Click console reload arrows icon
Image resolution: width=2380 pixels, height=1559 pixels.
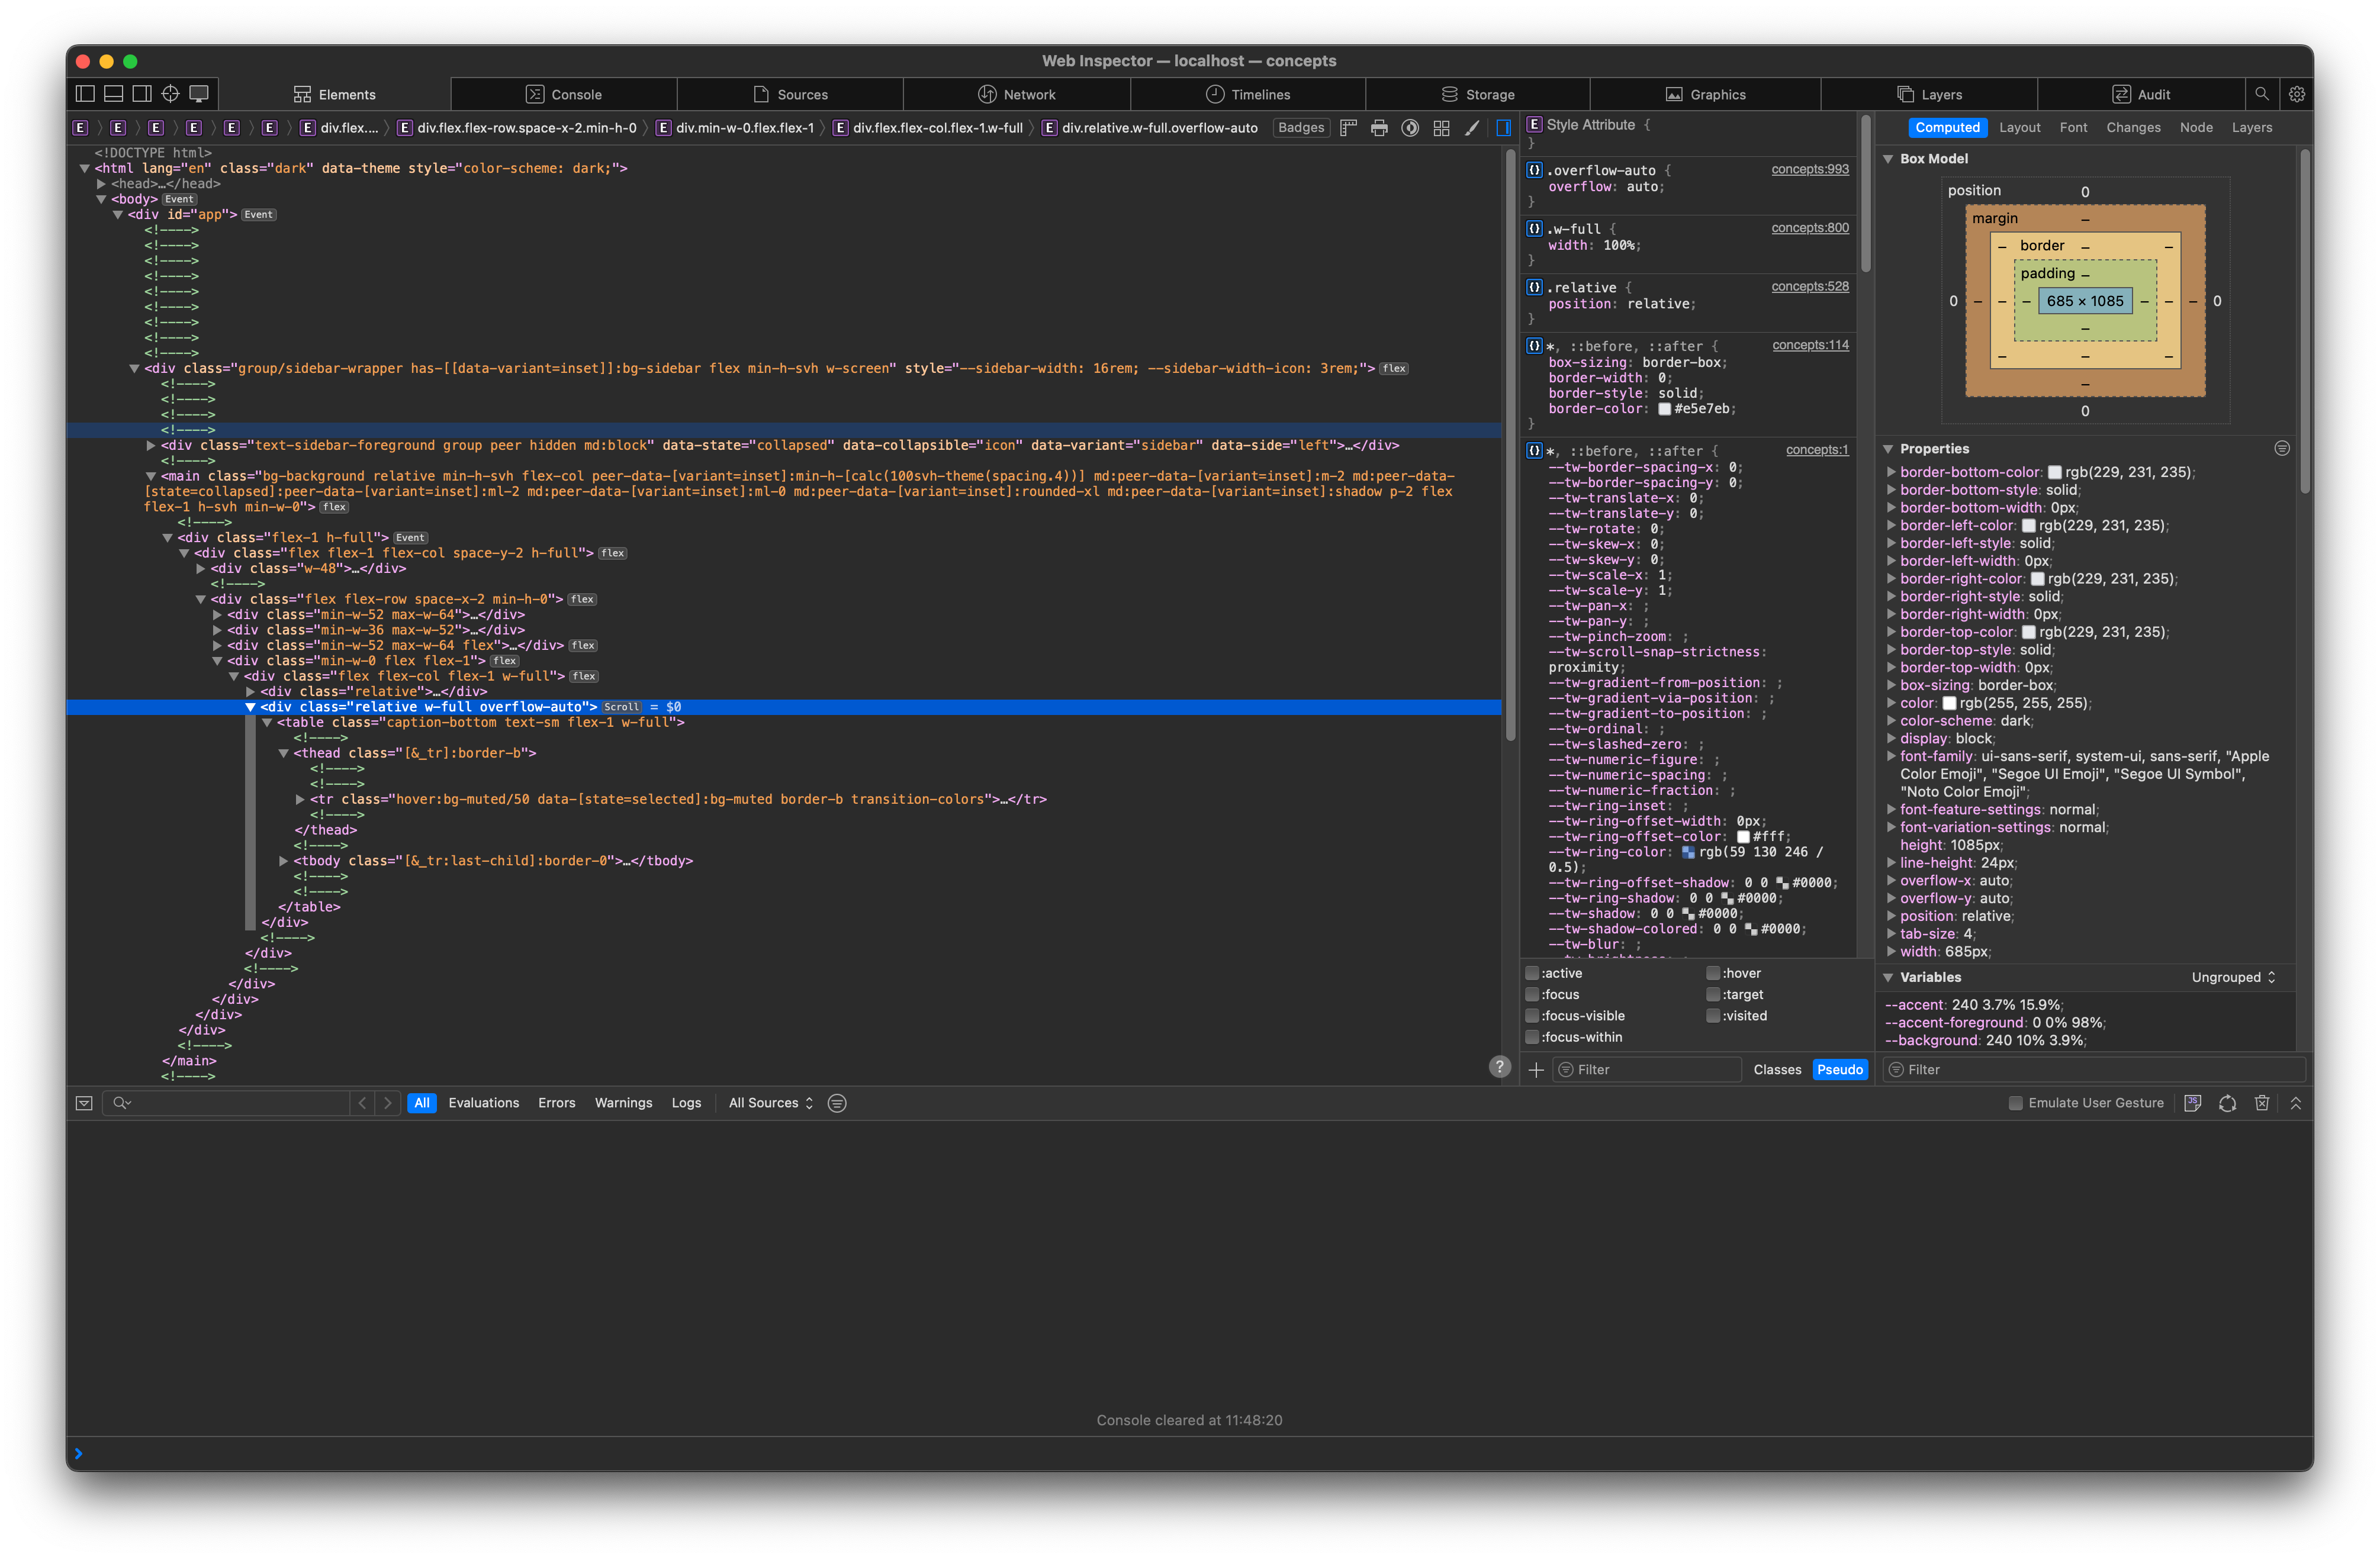click(x=2227, y=1103)
